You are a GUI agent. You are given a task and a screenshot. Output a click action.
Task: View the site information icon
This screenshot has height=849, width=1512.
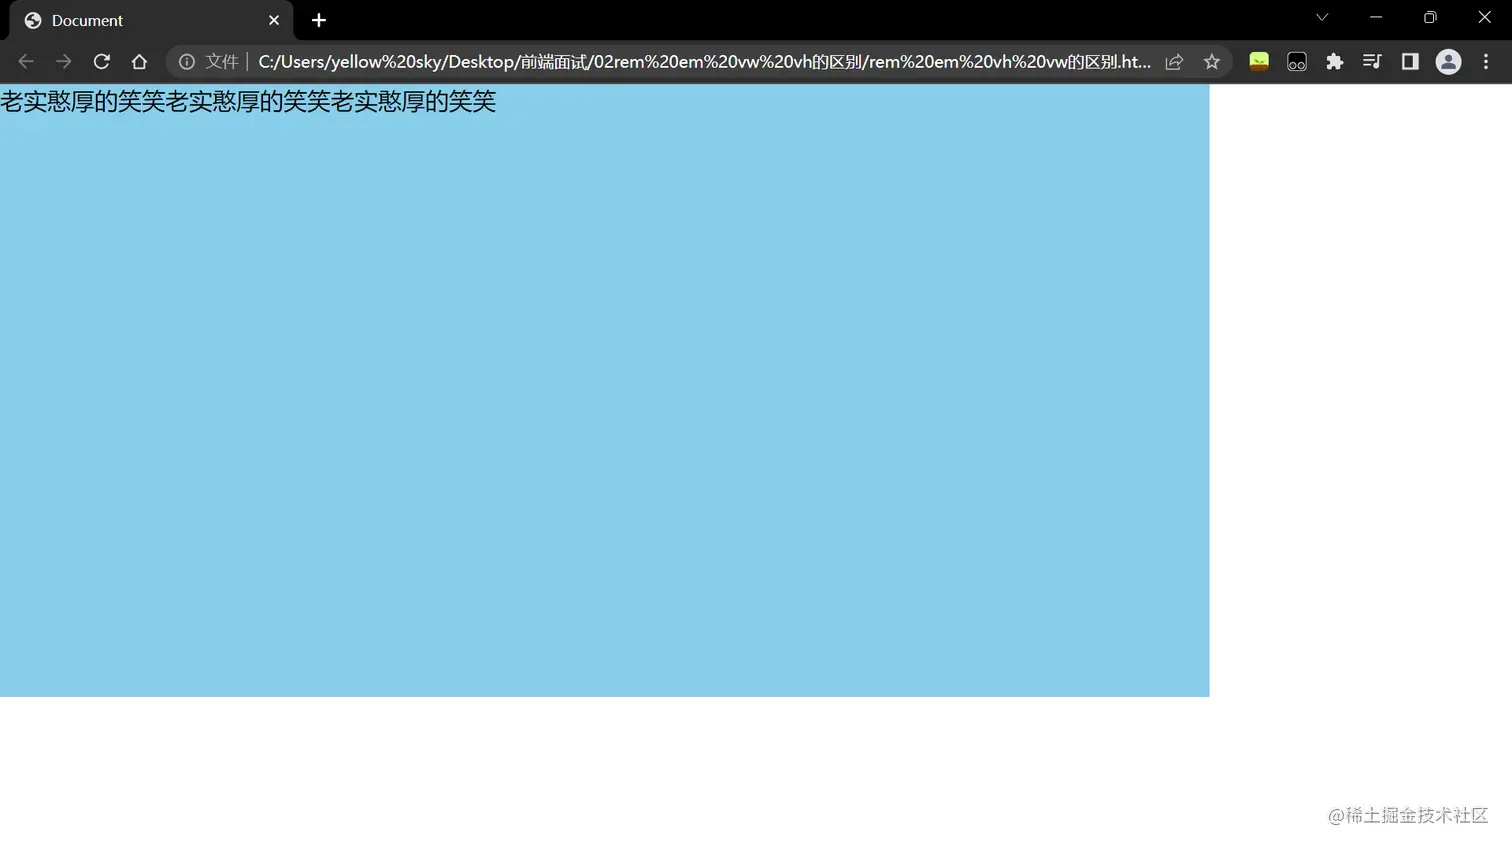(x=187, y=62)
